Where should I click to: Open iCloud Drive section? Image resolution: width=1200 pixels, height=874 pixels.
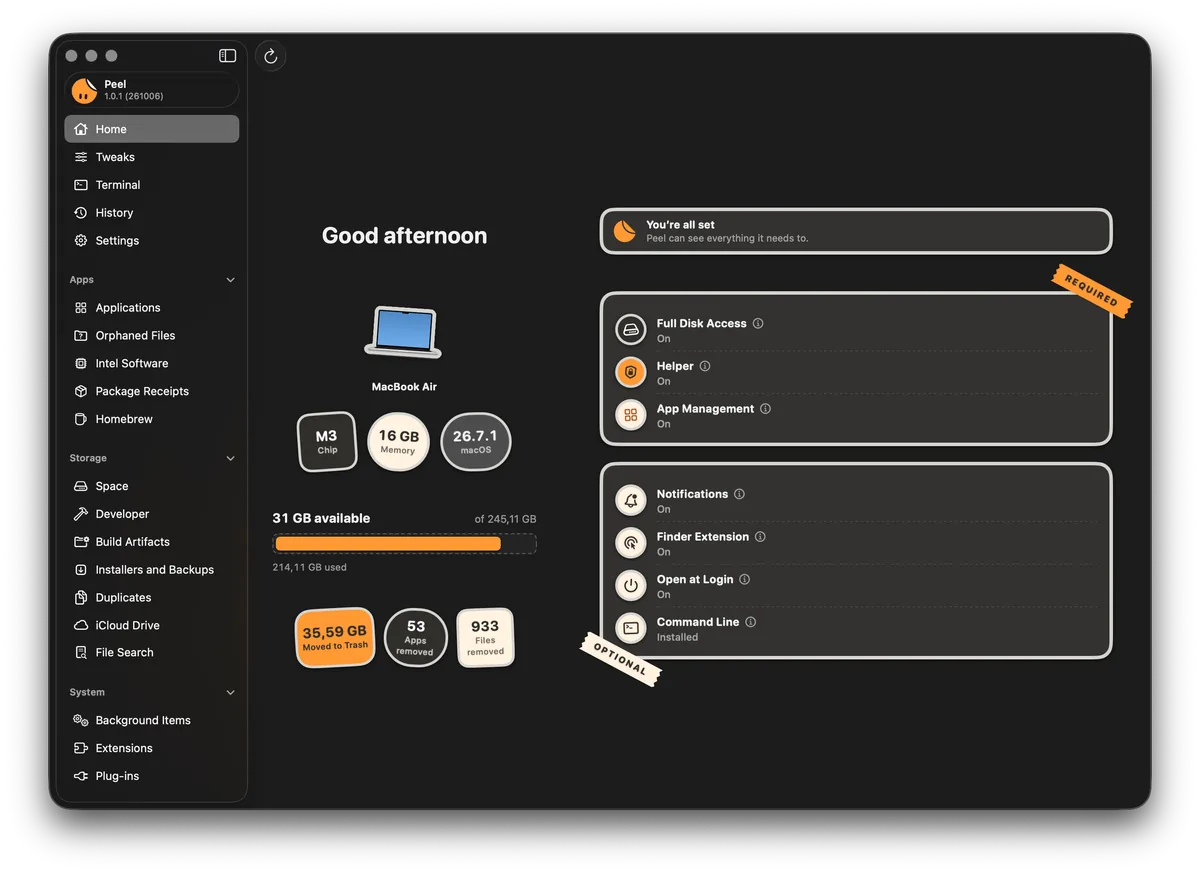(x=152, y=626)
